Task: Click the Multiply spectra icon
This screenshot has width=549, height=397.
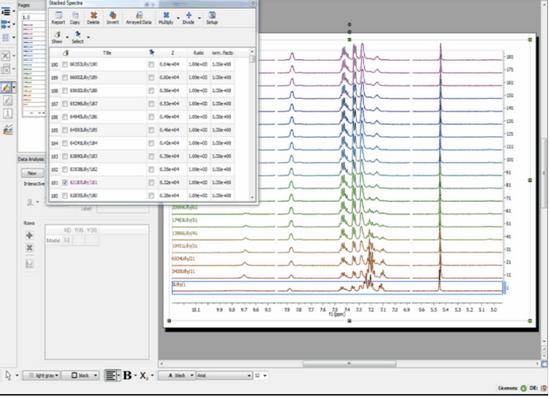Action: tap(166, 18)
